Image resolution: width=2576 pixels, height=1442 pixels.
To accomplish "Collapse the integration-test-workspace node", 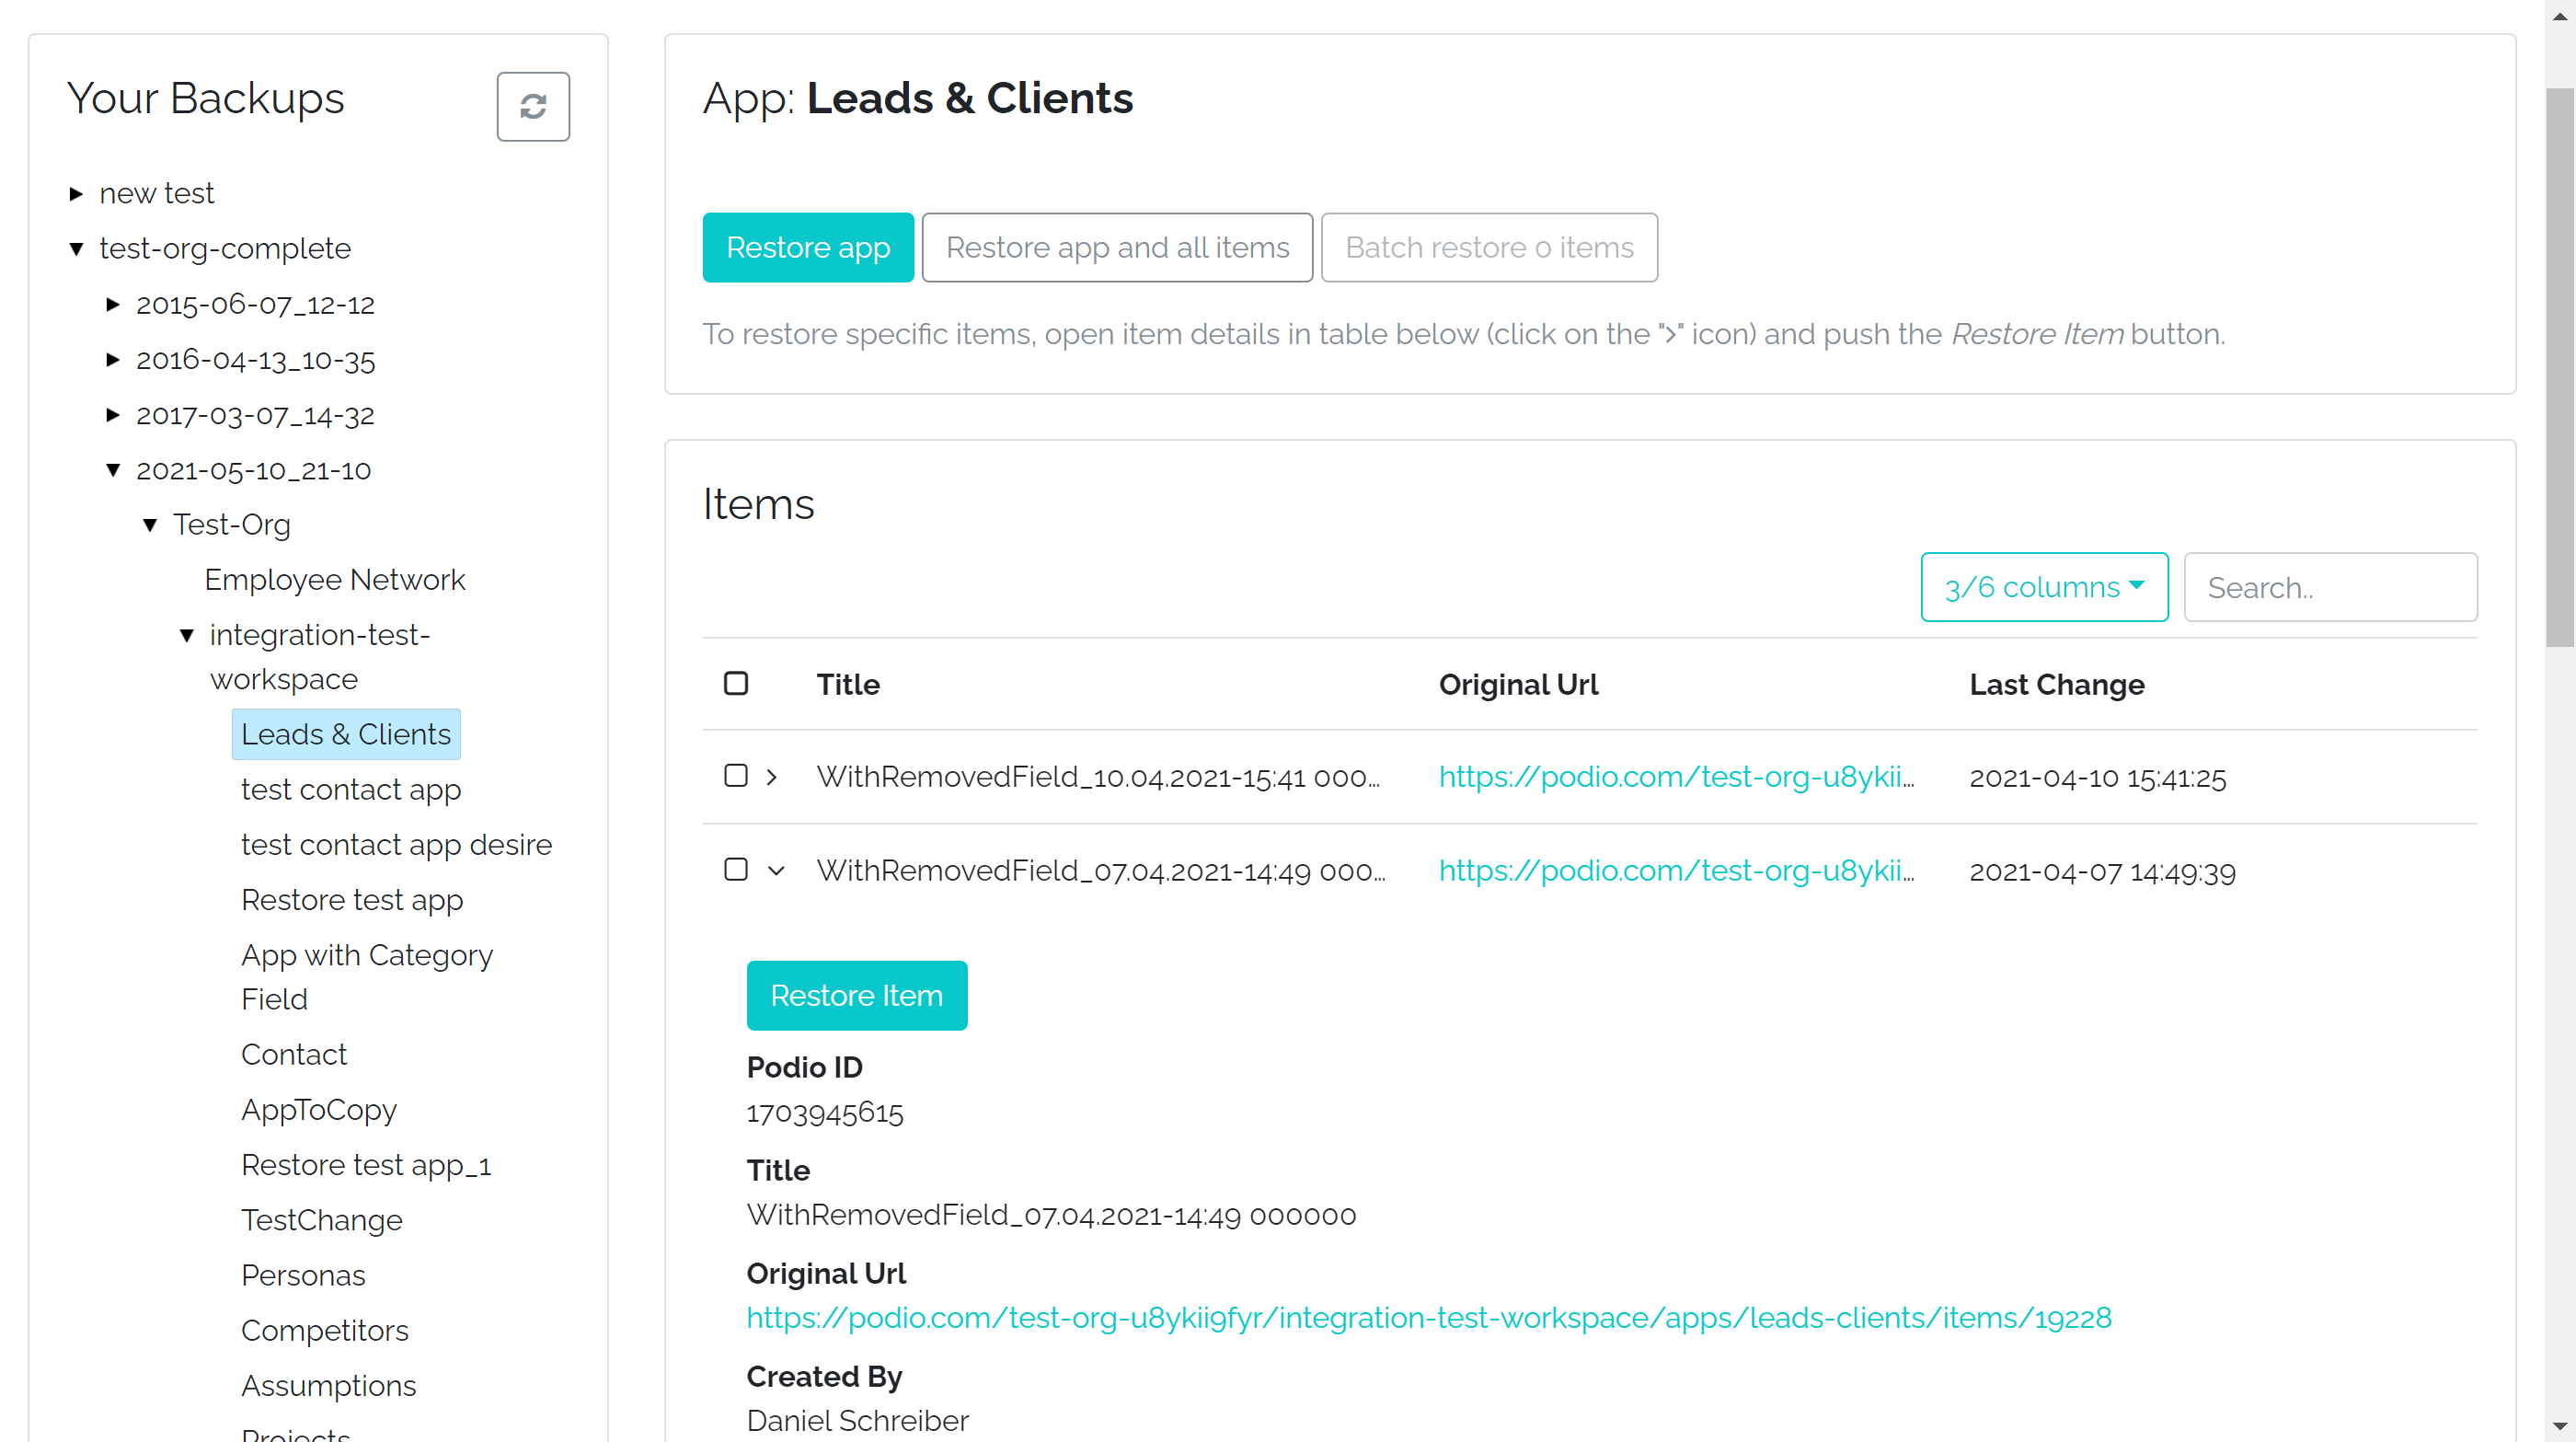I will click(x=187, y=636).
